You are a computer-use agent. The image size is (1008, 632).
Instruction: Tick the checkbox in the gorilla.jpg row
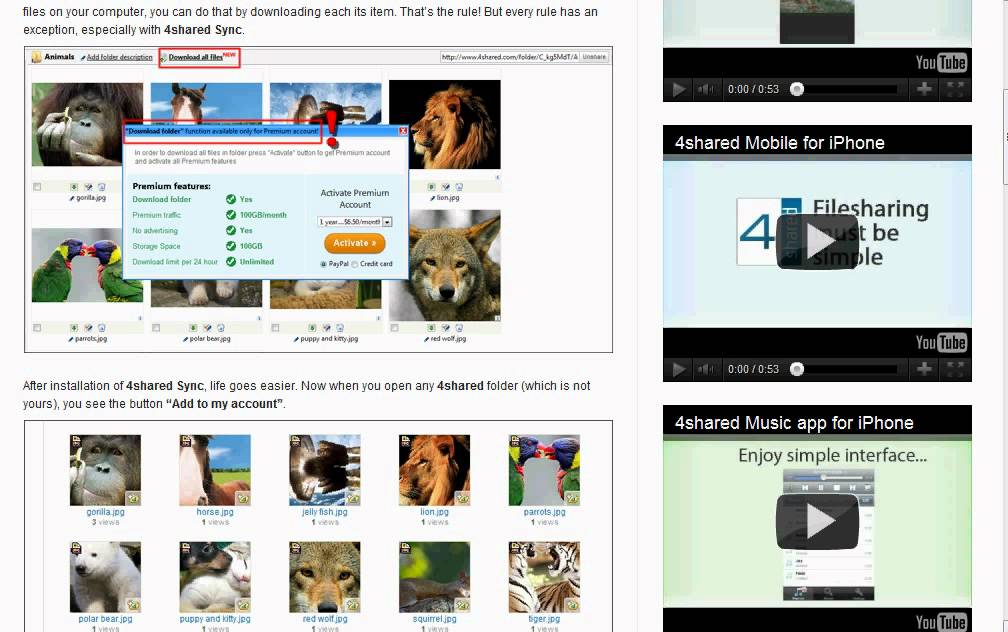pos(37,187)
